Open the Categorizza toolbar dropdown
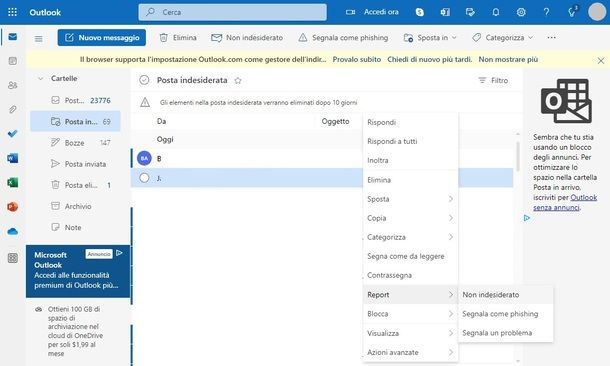The height and width of the screenshot is (366, 610). 502,38
